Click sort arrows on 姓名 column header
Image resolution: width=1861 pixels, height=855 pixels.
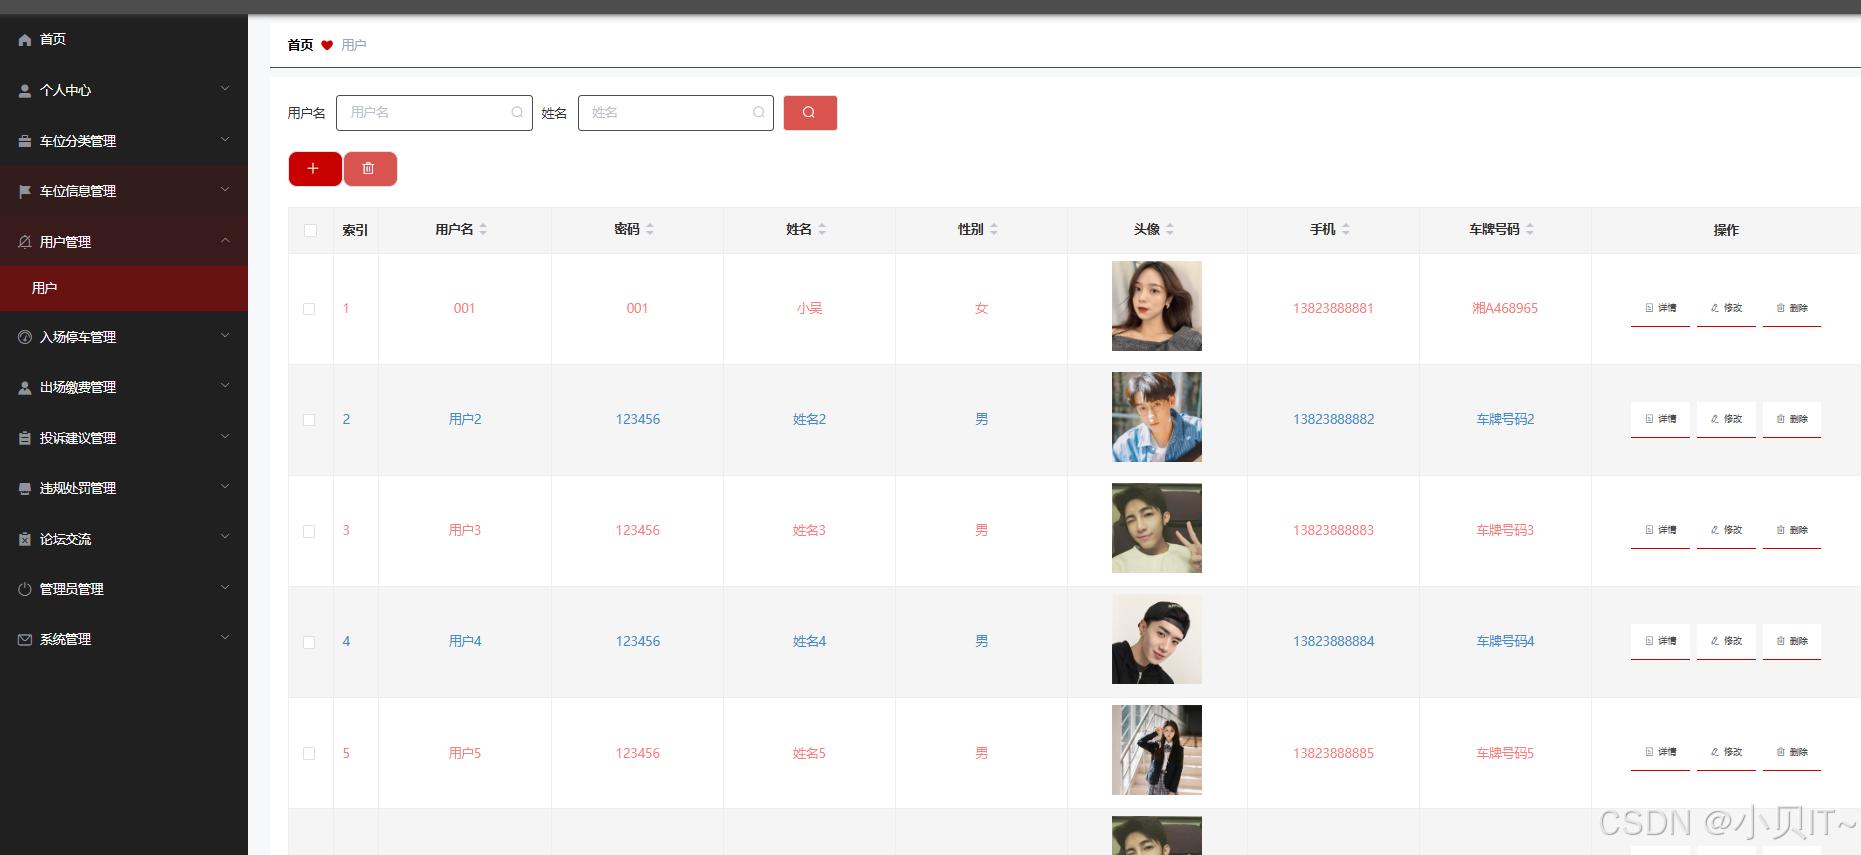(x=822, y=229)
